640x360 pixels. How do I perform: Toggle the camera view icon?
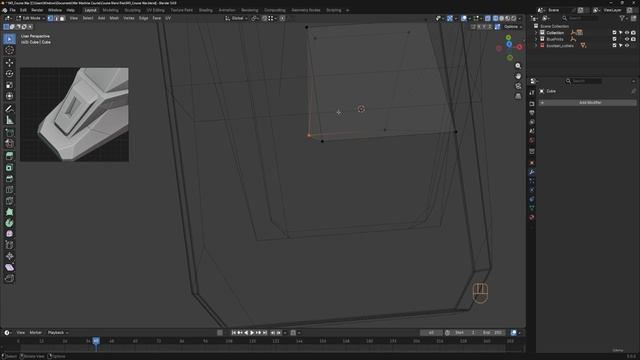pyautogui.click(x=518, y=86)
